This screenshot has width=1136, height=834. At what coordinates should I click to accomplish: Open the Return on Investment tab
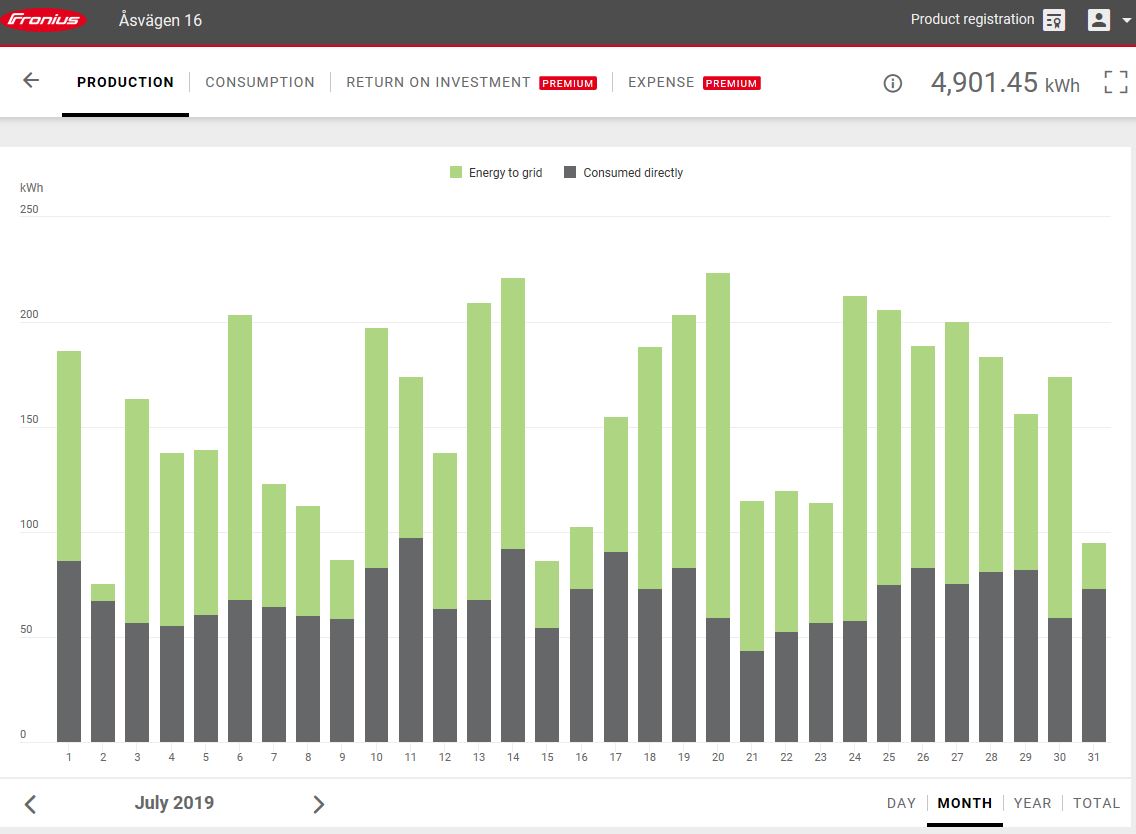point(438,82)
